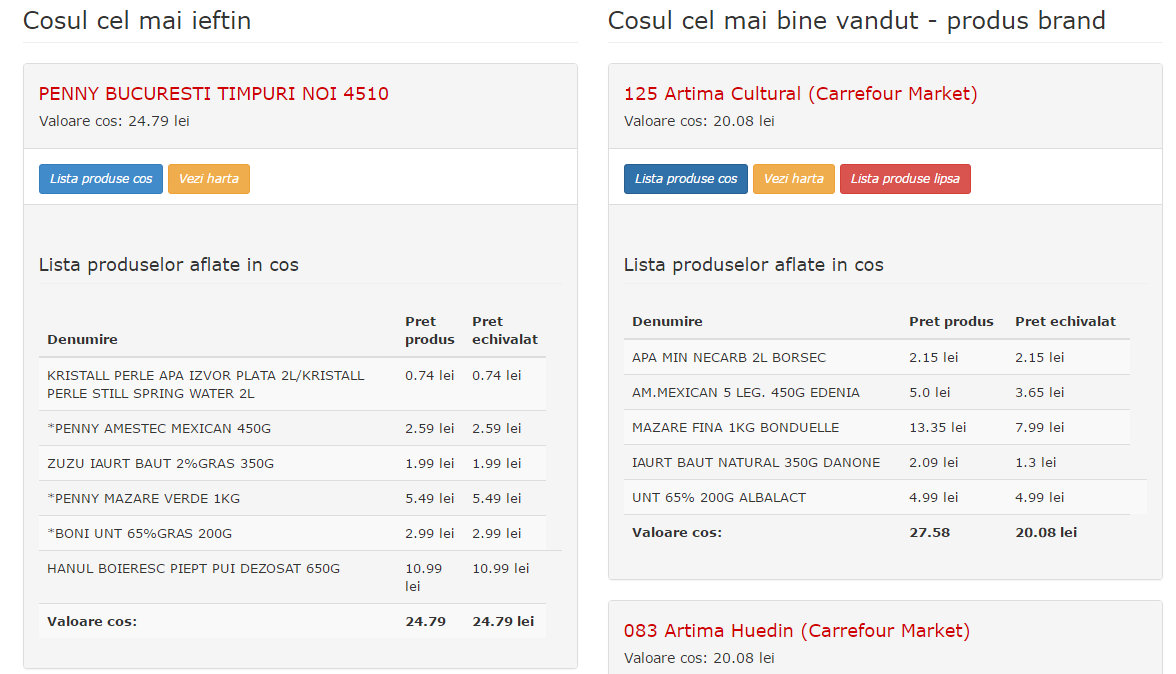Select the *PENNY AMESTEC MEXICAN 450G product name
1176x674 pixels.
(159, 429)
